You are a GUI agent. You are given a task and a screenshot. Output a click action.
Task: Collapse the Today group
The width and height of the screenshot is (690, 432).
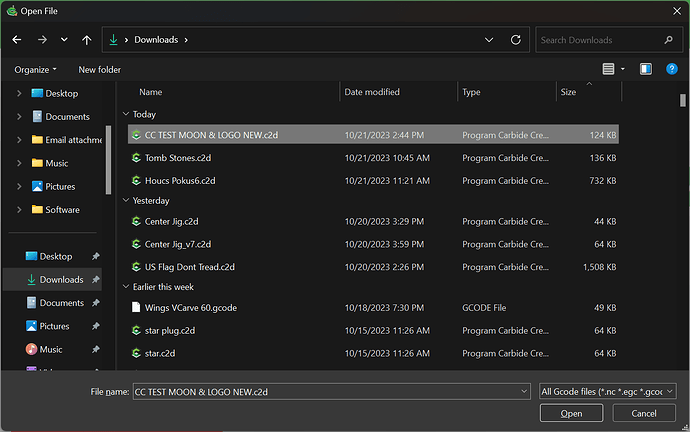(x=126, y=114)
